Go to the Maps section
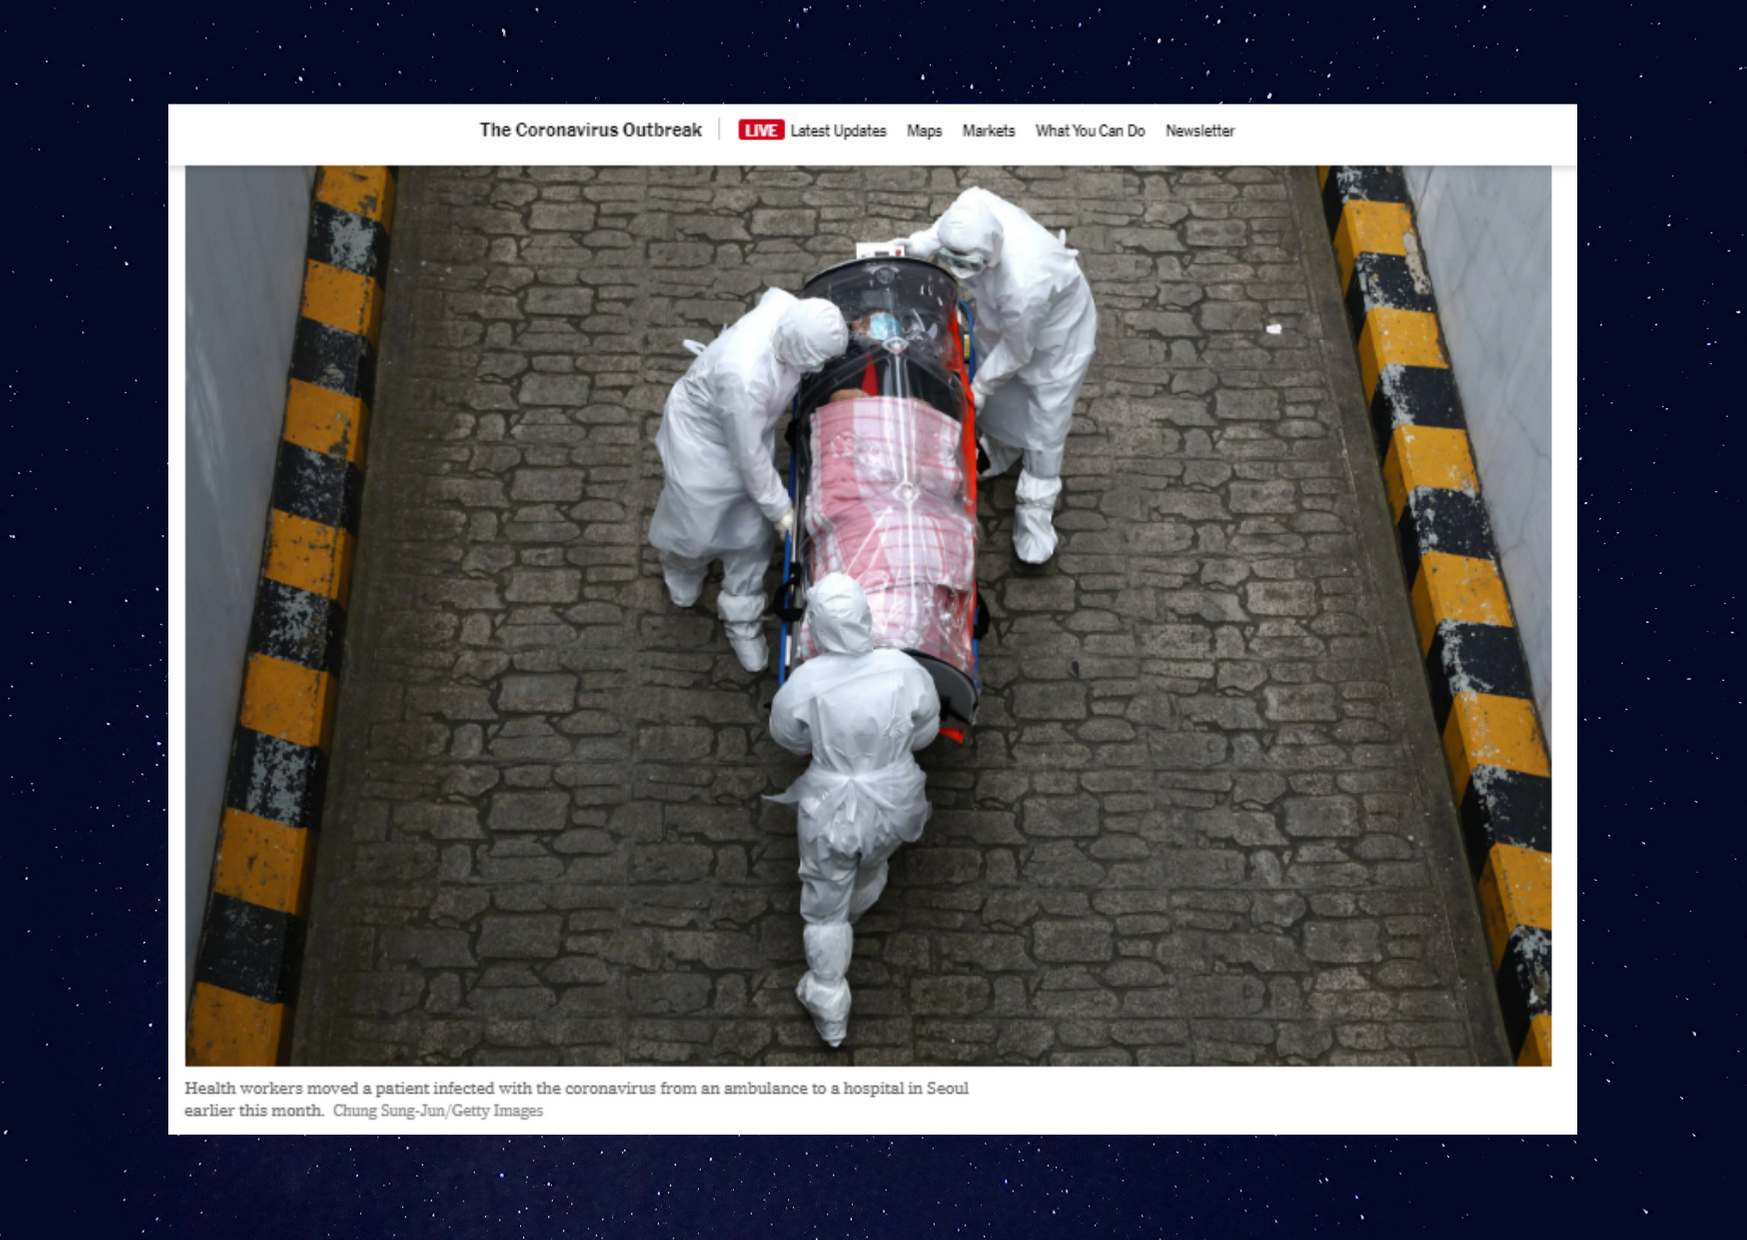 pyautogui.click(x=924, y=131)
